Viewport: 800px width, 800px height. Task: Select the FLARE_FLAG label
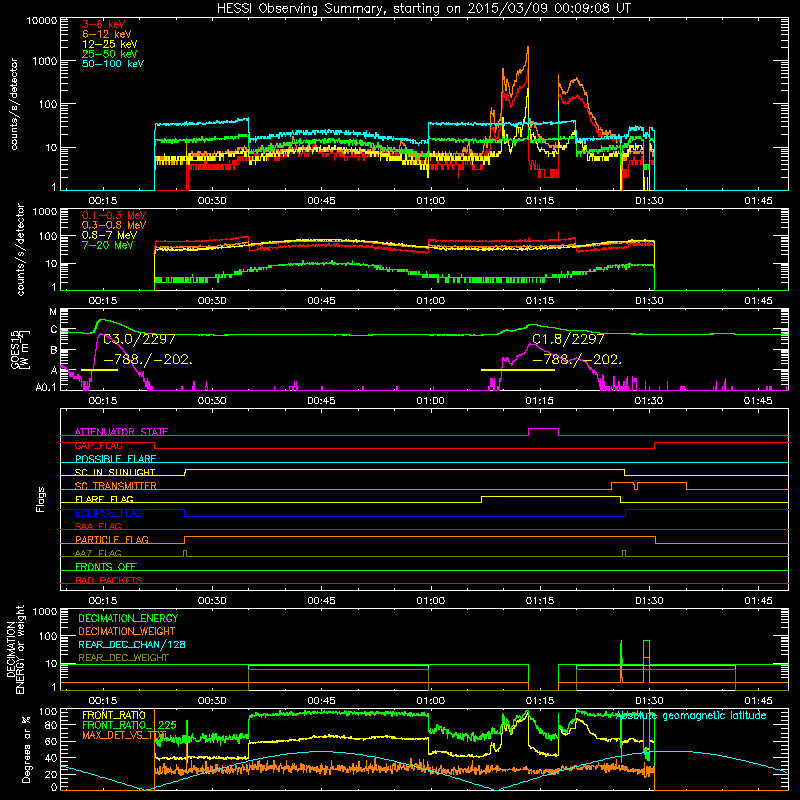click(x=104, y=499)
